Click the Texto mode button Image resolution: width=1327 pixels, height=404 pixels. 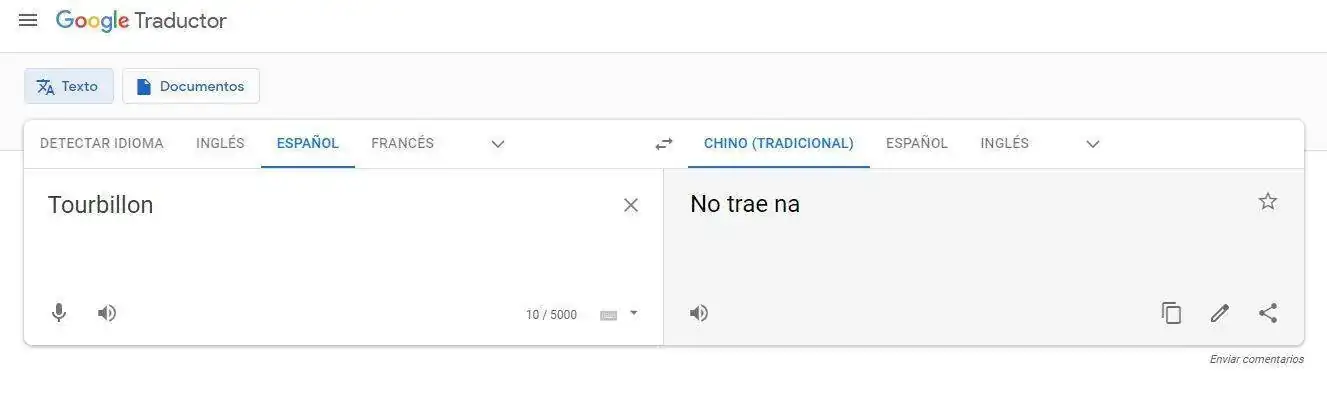[x=69, y=86]
